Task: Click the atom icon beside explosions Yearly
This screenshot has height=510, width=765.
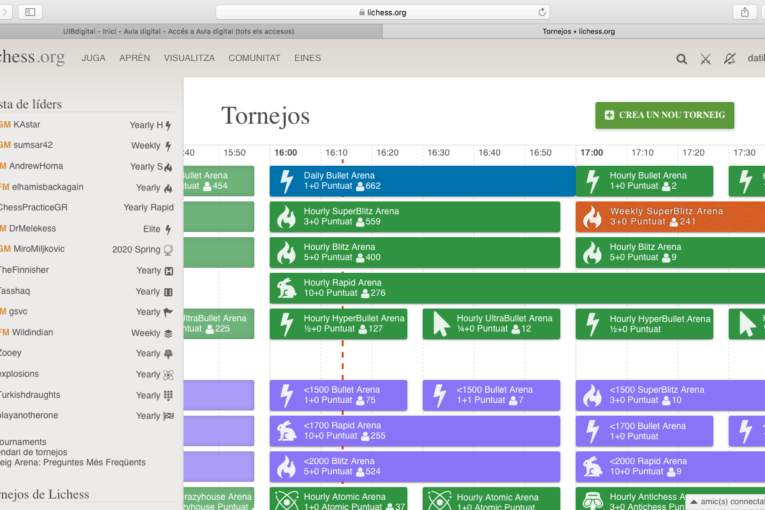Action: (168, 375)
